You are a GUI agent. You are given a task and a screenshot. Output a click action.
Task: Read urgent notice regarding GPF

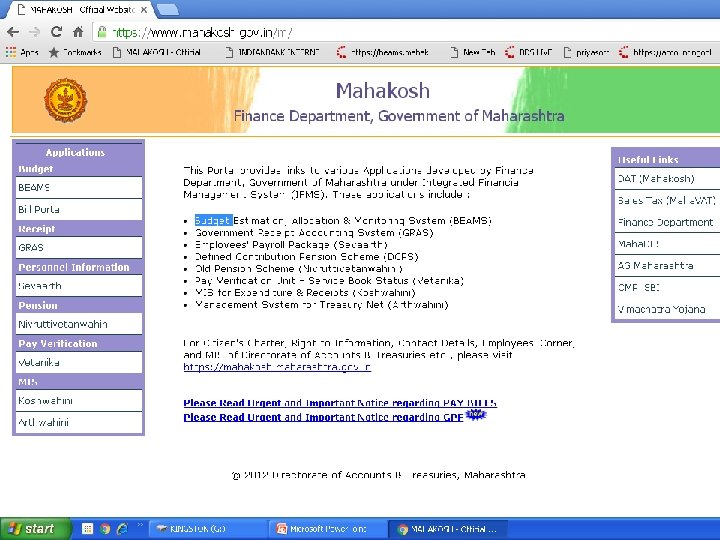click(323, 417)
